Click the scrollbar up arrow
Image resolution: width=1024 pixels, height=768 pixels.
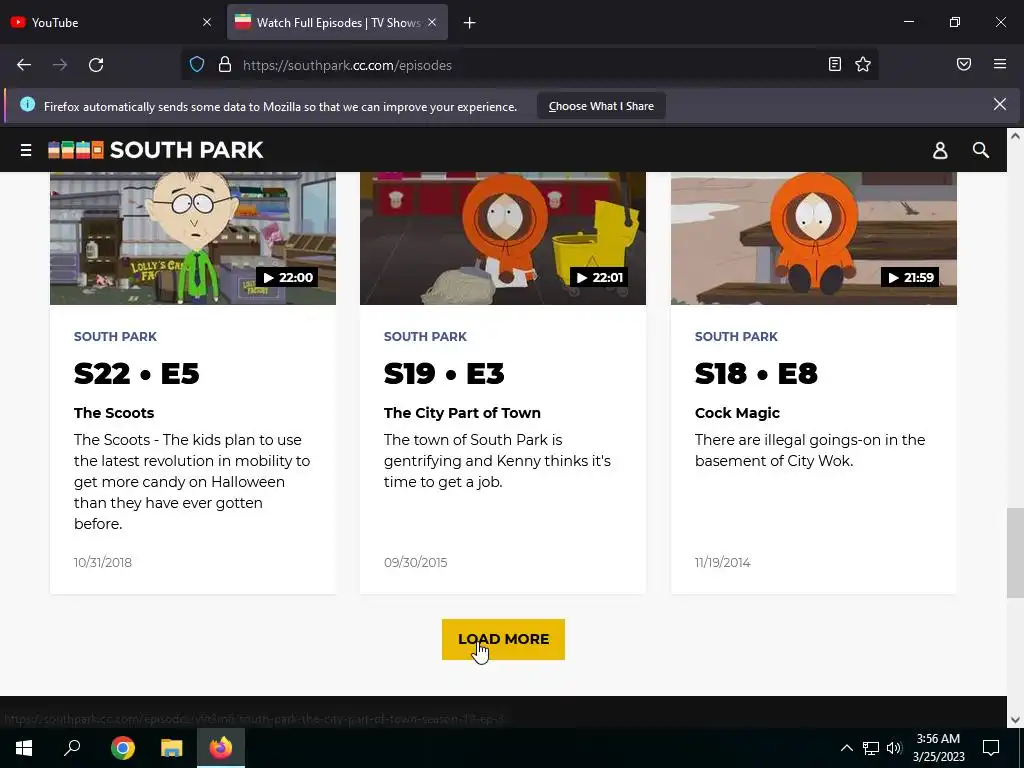[1015, 136]
